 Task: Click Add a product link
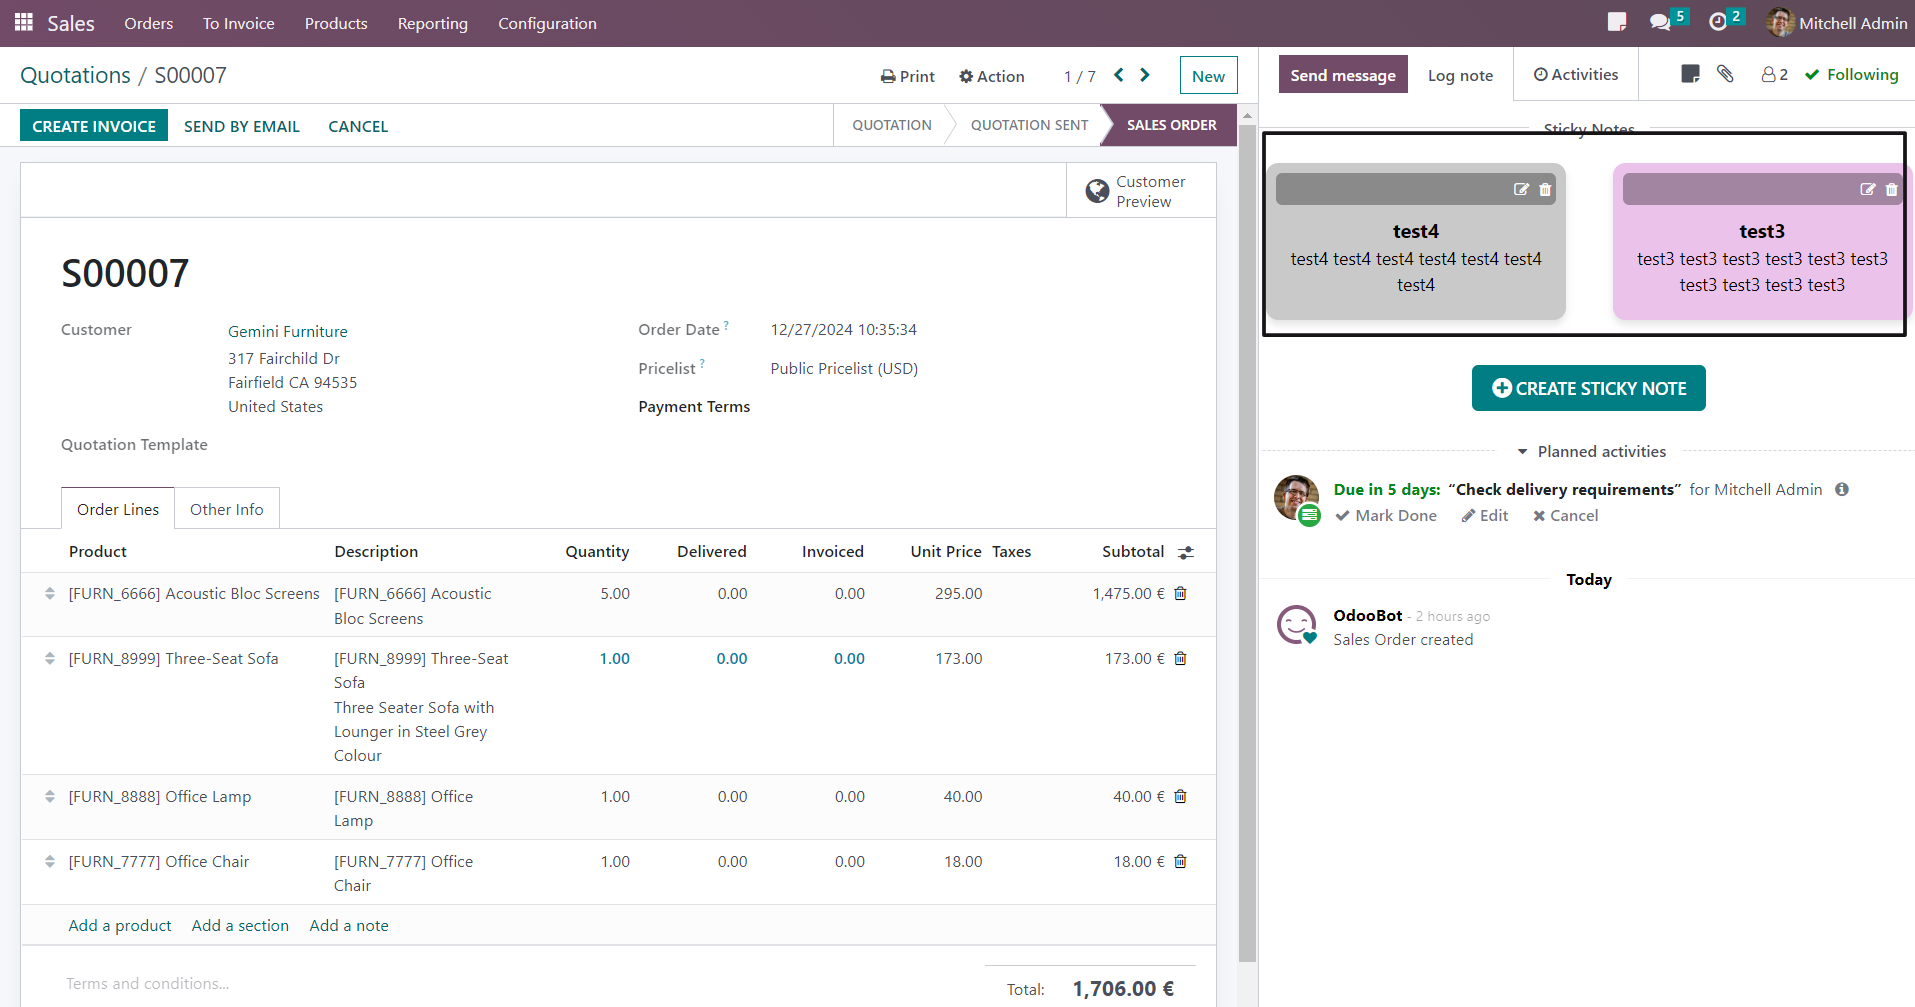coord(120,925)
